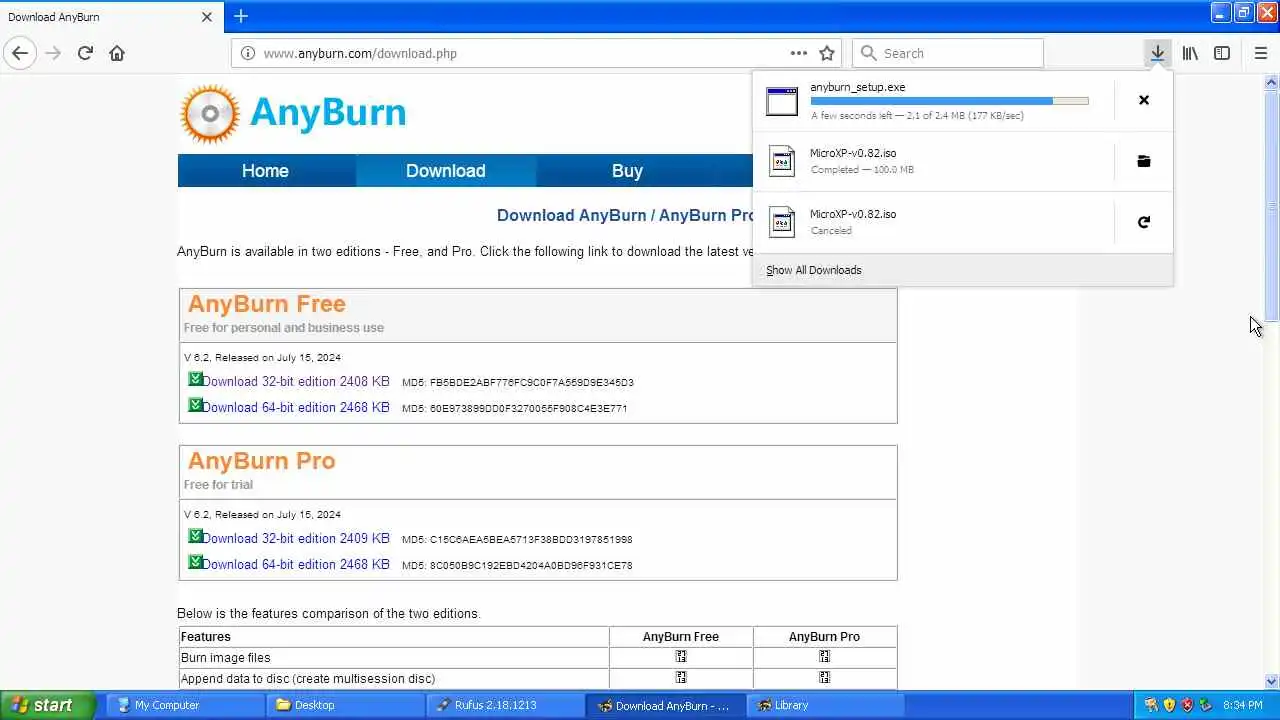
Task: Cancel the anyburn_setup.exe download
Action: point(1144,100)
